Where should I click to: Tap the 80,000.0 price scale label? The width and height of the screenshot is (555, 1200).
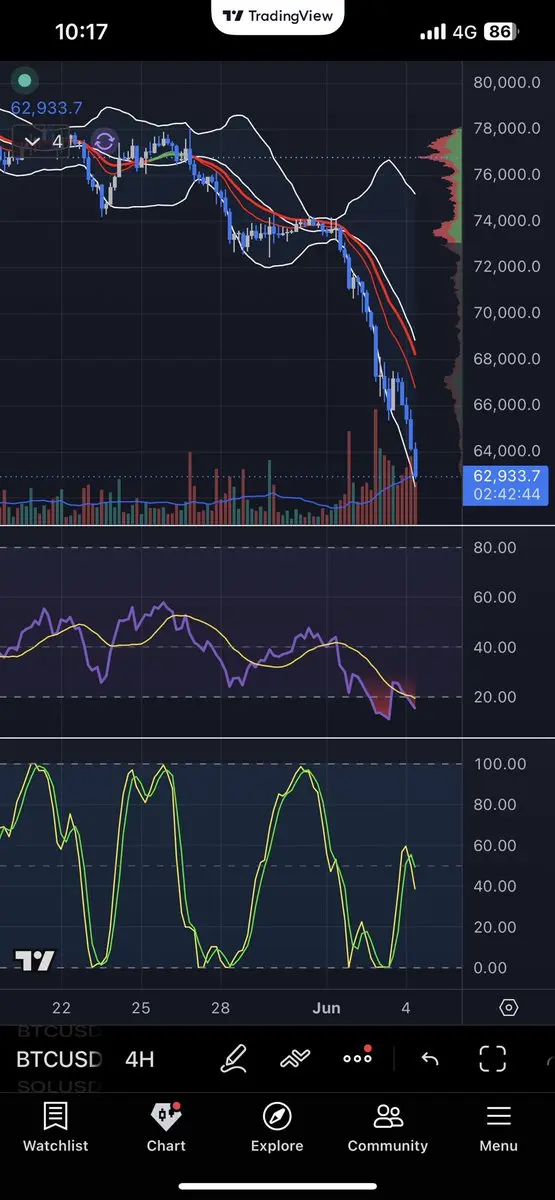pos(507,83)
